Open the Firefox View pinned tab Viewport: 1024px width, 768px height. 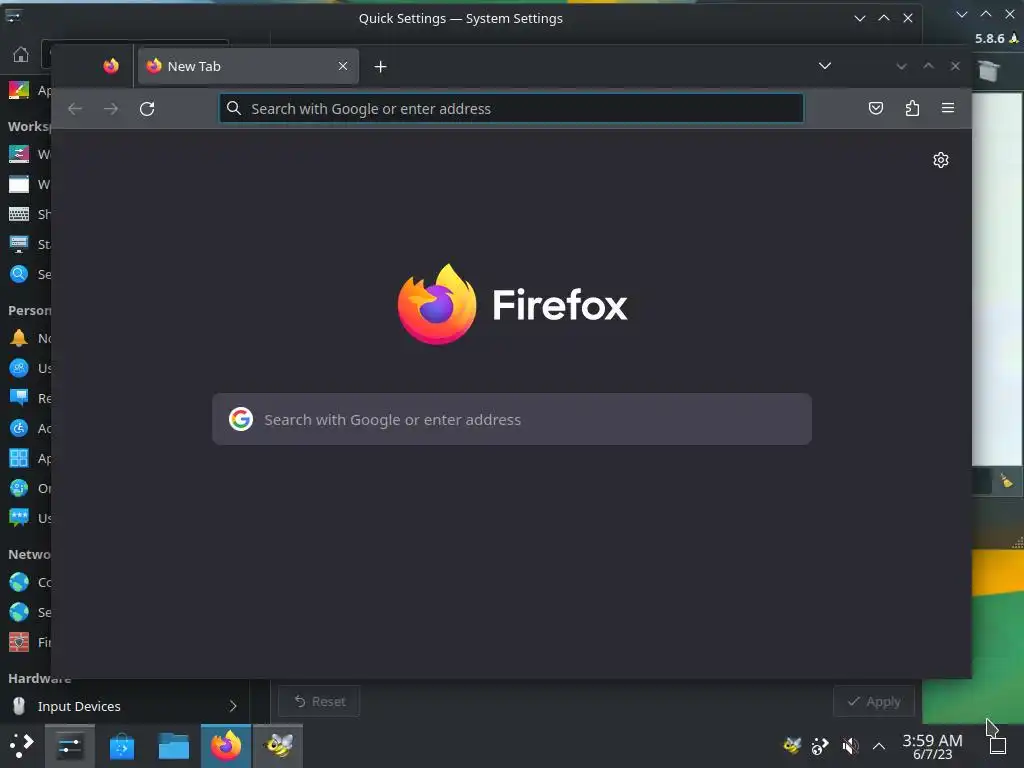(111, 66)
